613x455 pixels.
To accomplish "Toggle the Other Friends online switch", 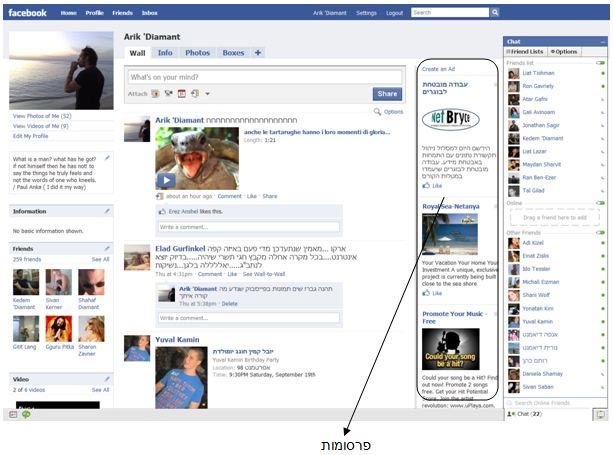I will [600, 232].
